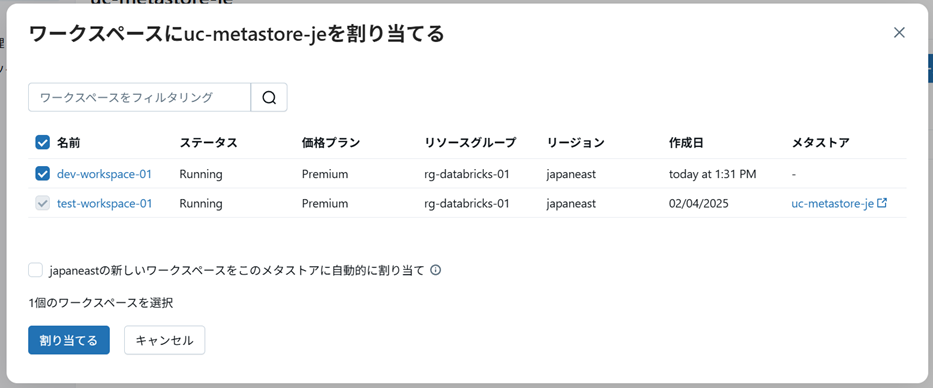Click Premium plan in dev-workspace-01 row
Image resolution: width=933 pixels, height=388 pixels.
[325, 174]
